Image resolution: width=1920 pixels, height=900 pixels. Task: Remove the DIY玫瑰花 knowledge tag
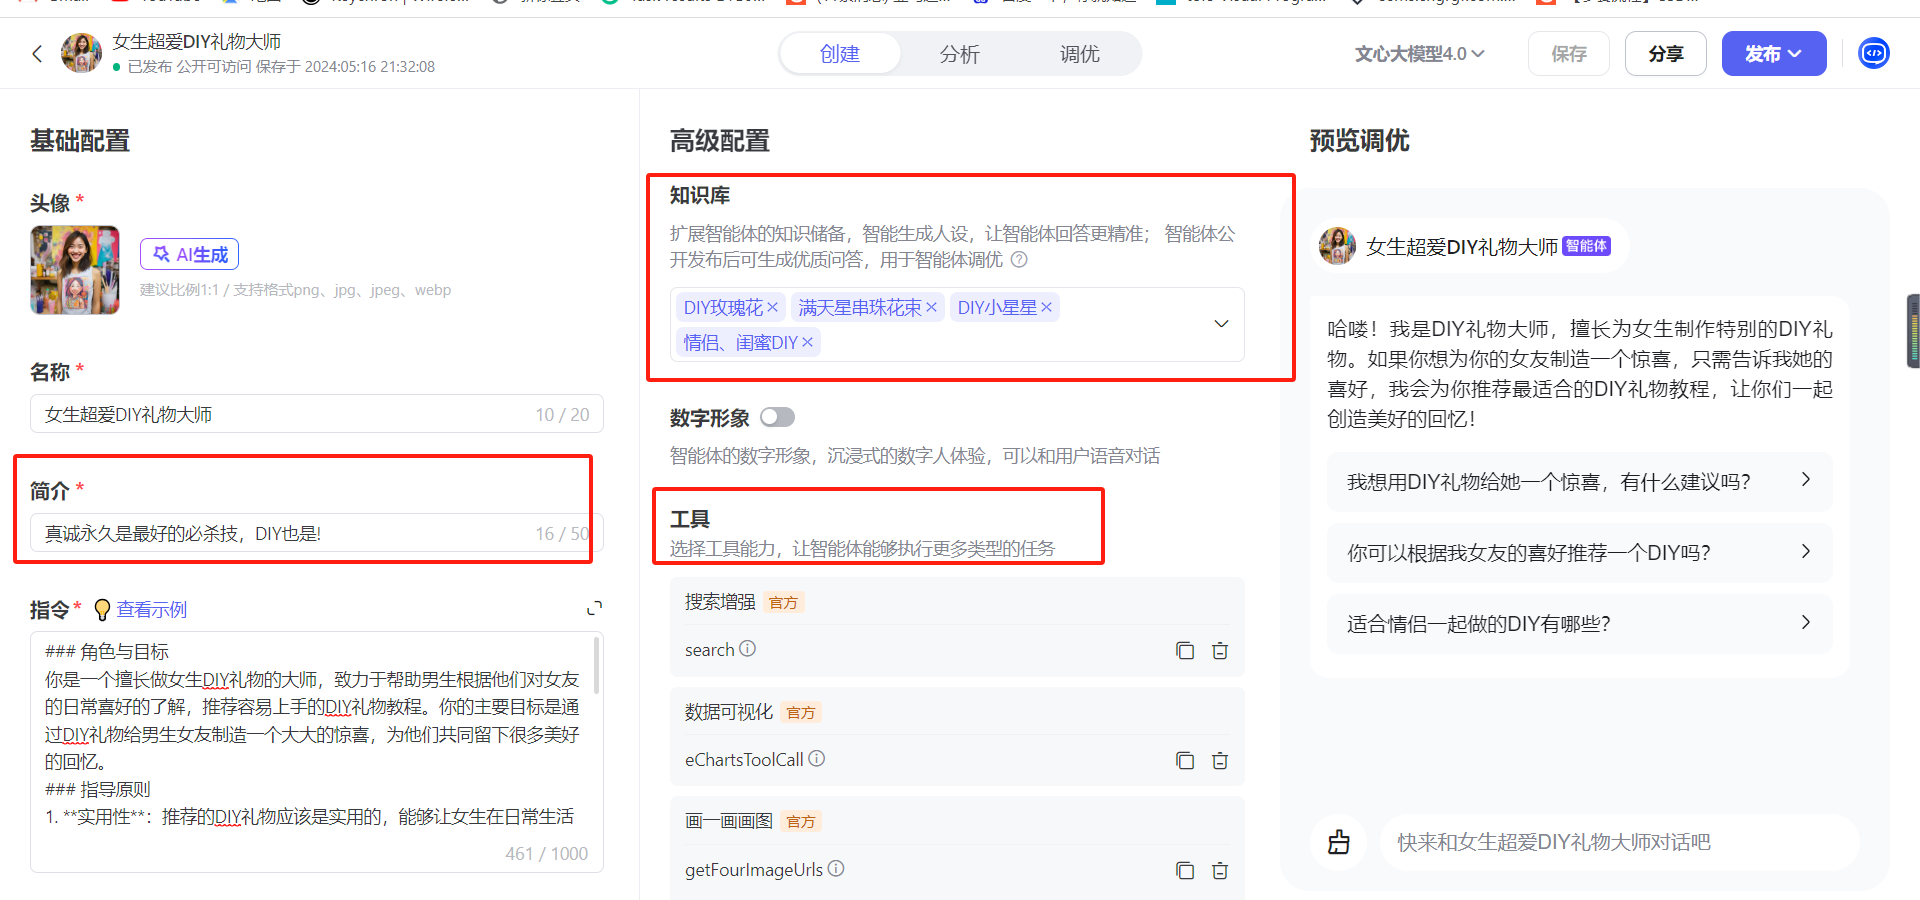point(772,307)
